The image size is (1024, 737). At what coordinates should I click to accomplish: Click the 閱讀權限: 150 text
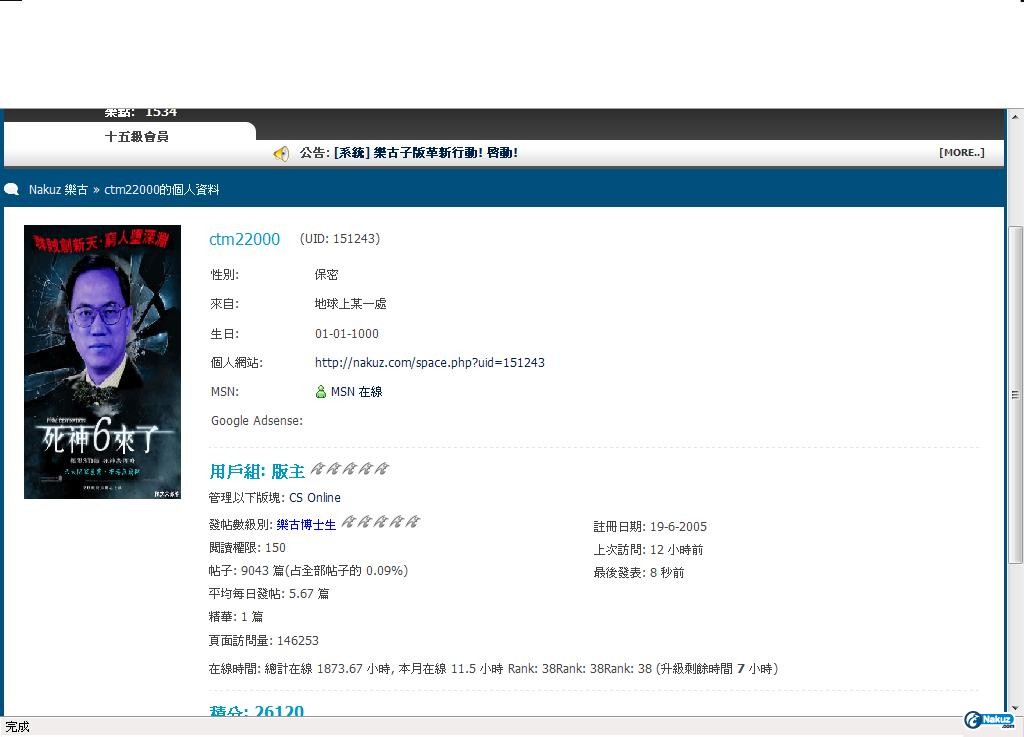point(247,548)
